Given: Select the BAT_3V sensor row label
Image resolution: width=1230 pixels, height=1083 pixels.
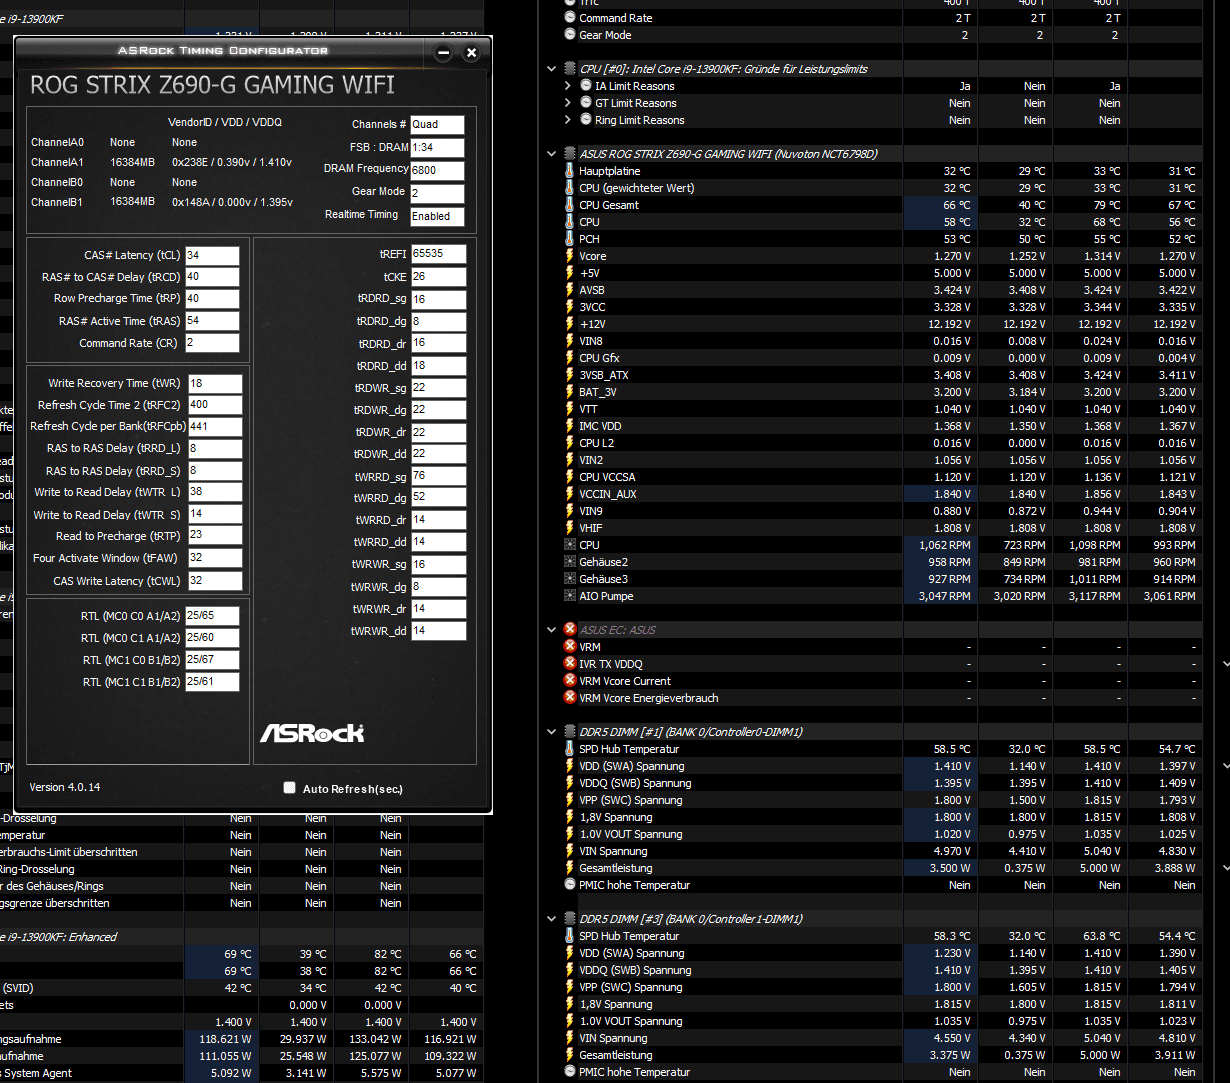Looking at the screenshot, I should [x=598, y=392].
